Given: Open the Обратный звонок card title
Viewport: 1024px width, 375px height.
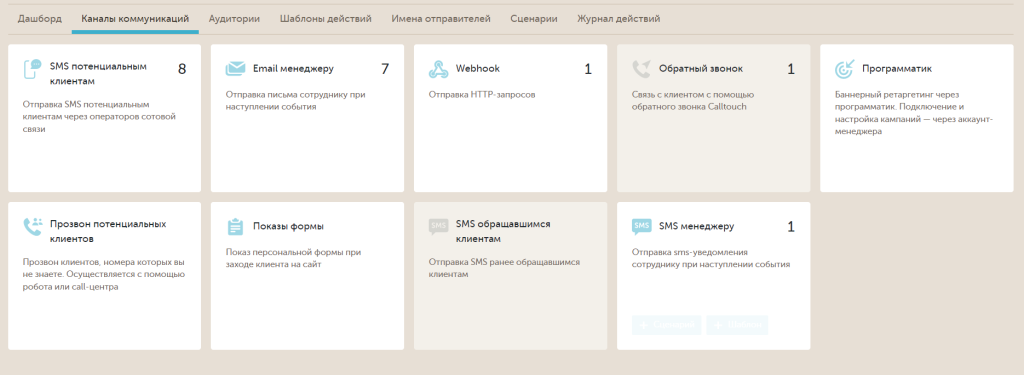Looking at the screenshot, I should click(x=701, y=69).
